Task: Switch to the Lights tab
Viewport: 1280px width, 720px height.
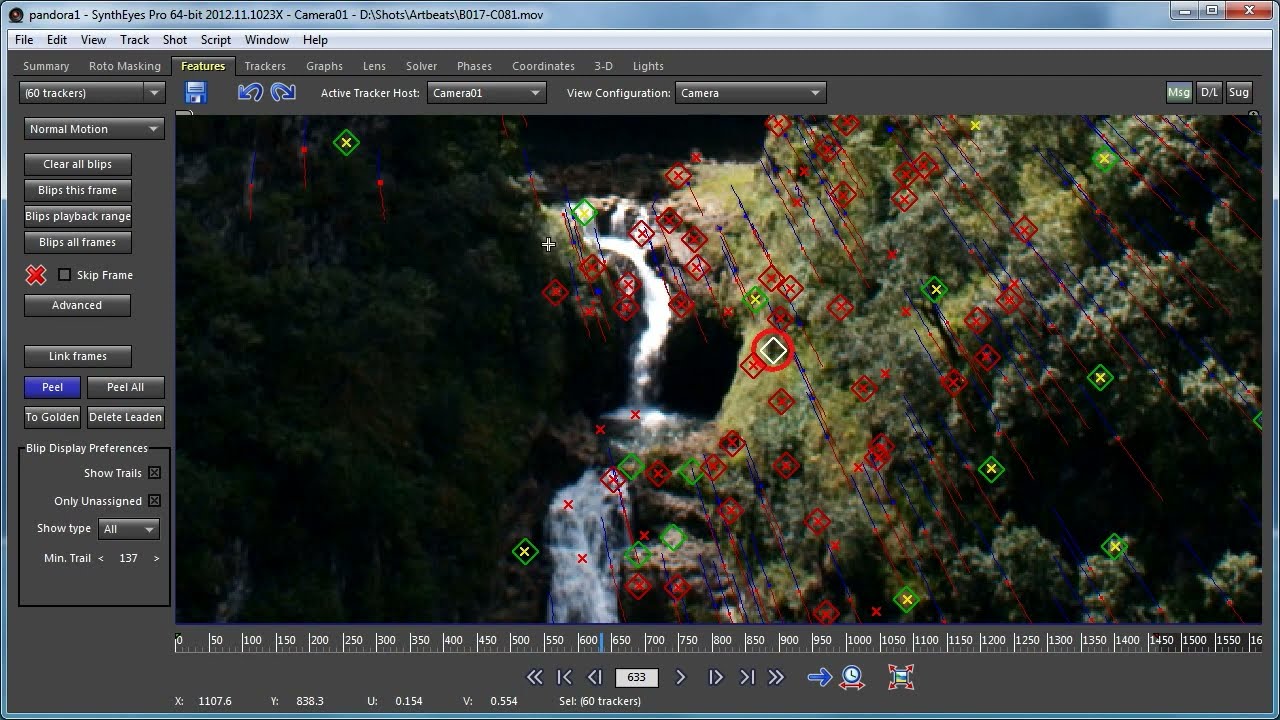Action: 648,66
